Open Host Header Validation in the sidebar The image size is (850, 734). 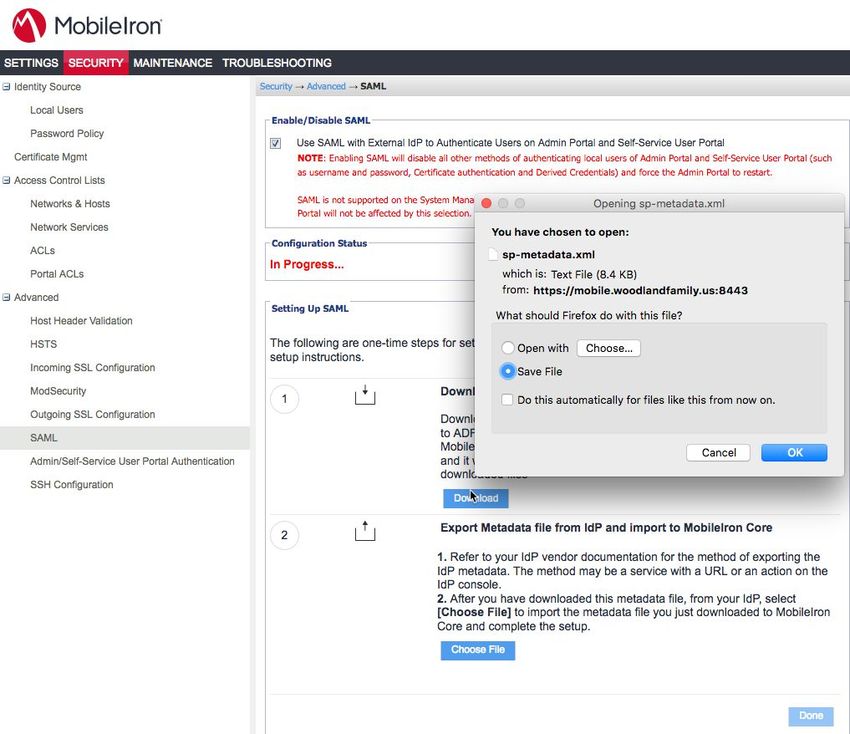tap(81, 321)
